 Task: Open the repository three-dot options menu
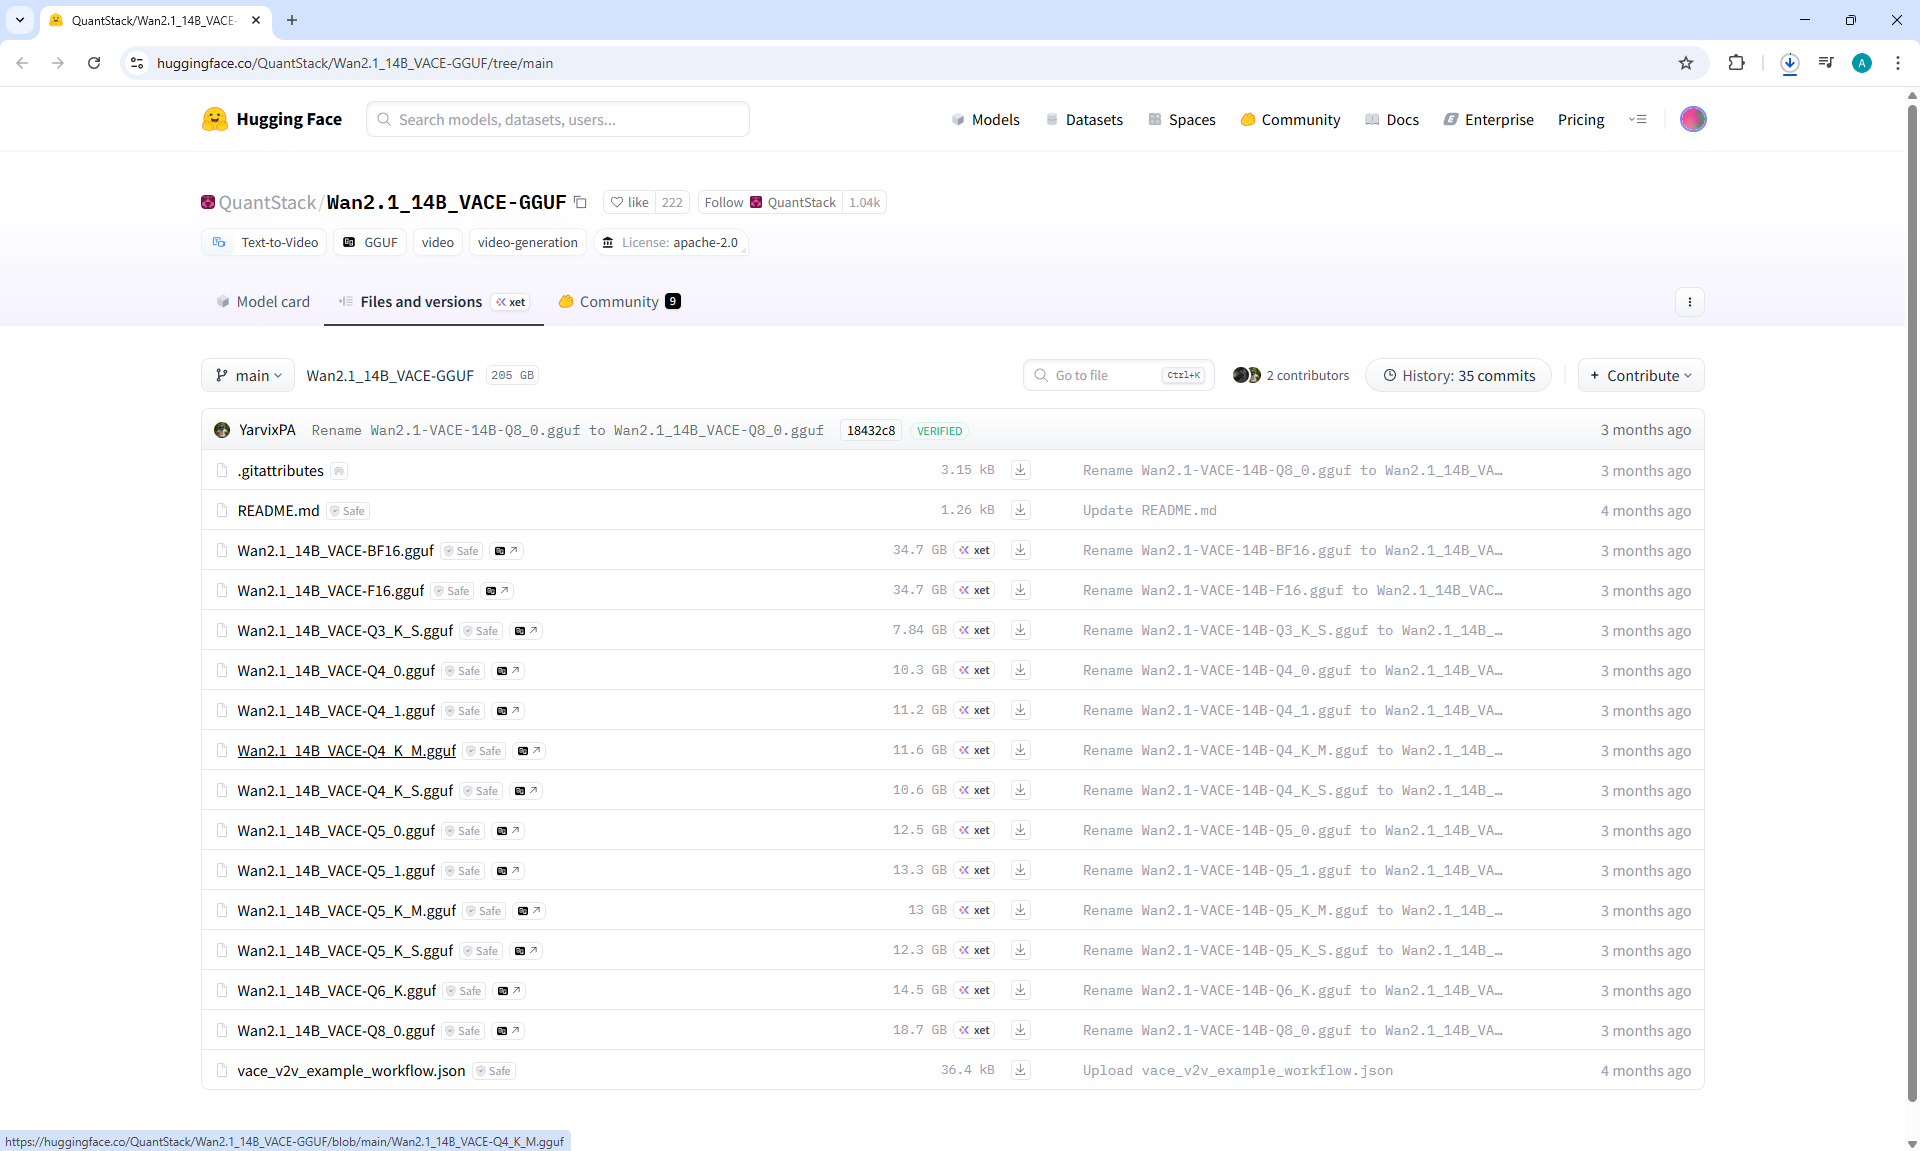pyautogui.click(x=1689, y=302)
